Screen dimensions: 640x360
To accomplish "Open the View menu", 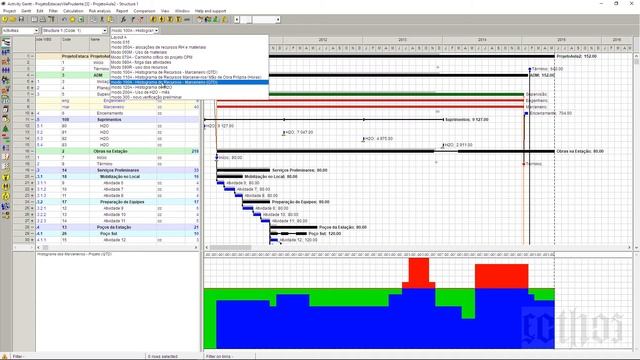I will click(165, 11).
